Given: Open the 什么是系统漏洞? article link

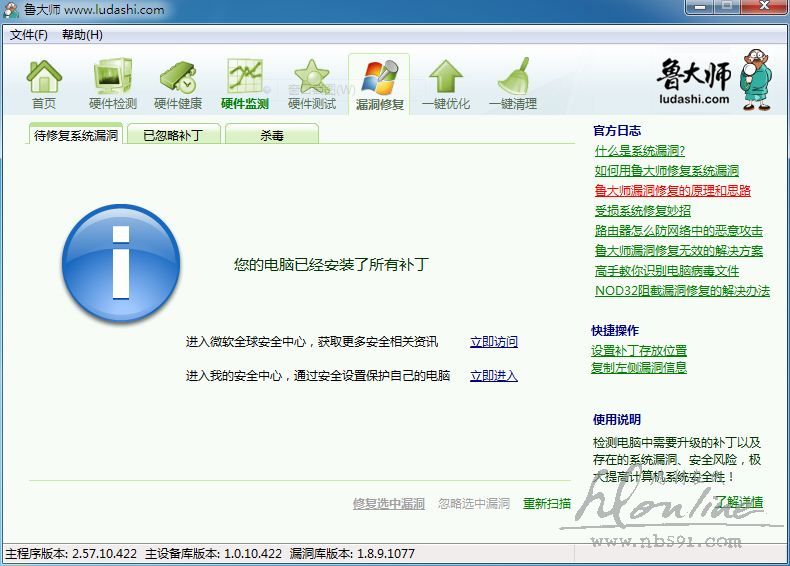Looking at the screenshot, I should pos(640,151).
